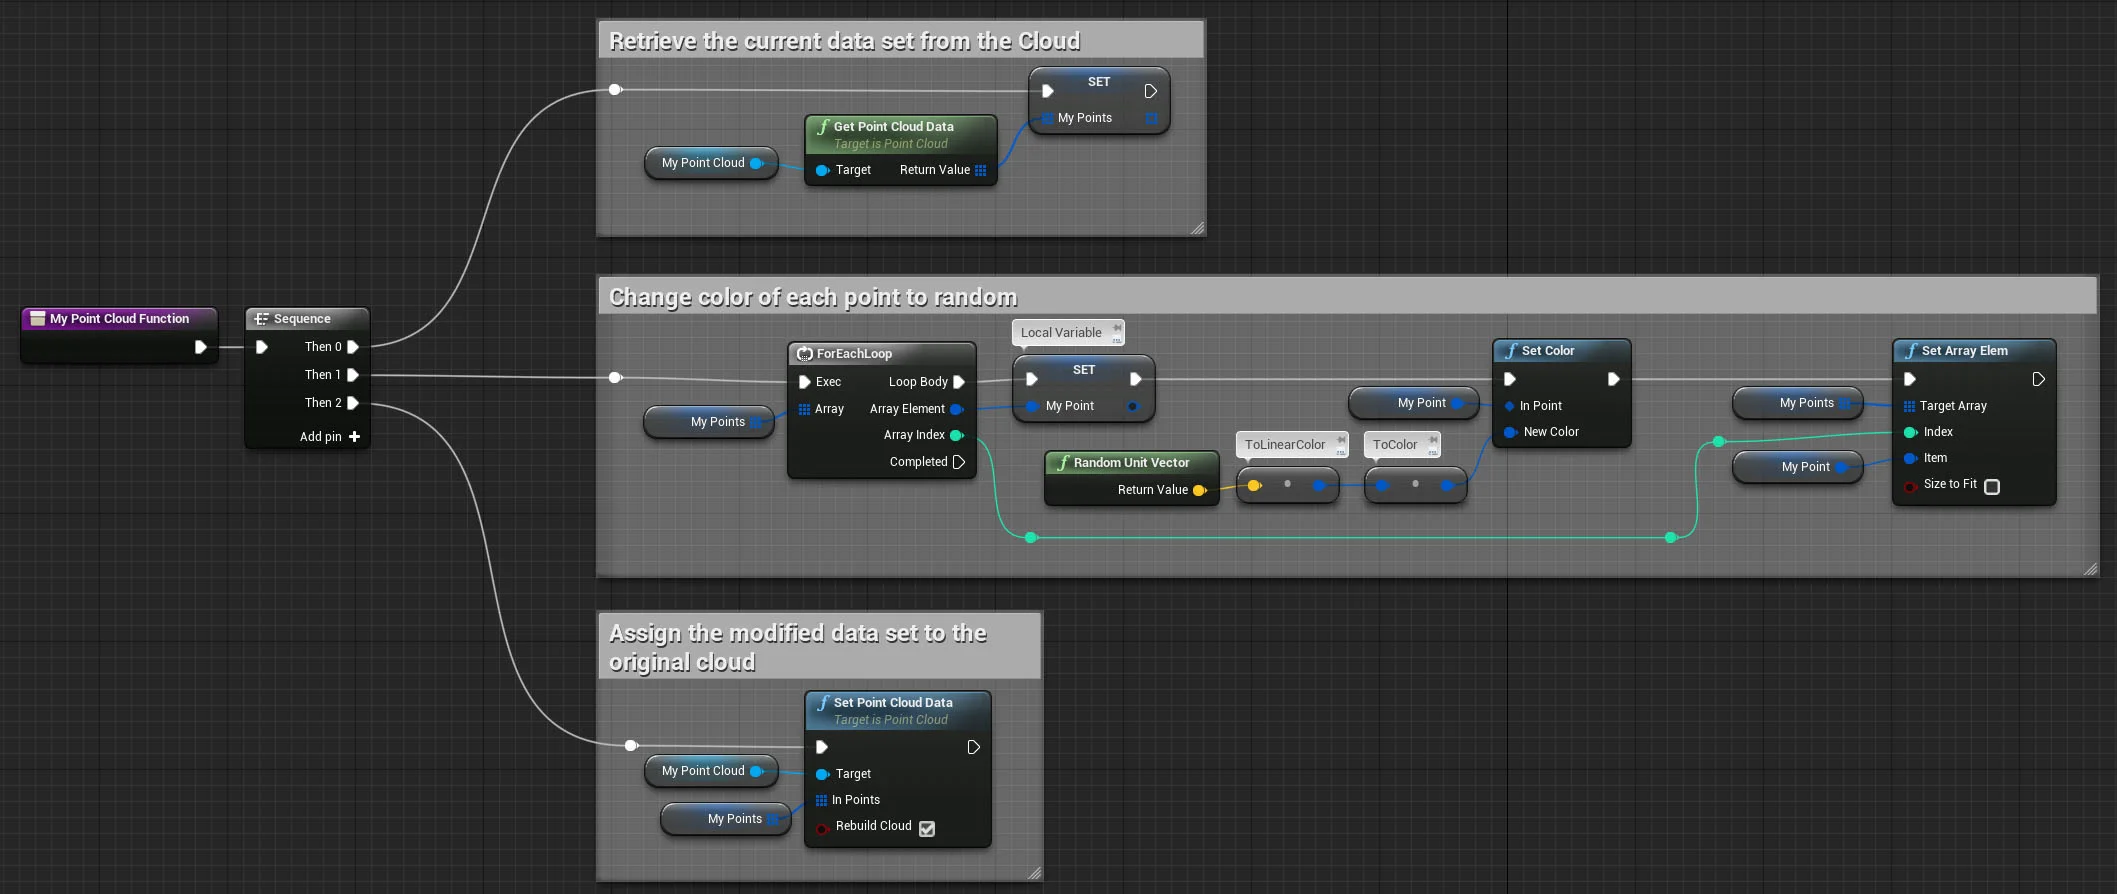2117x894 pixels.
Task: Click My Points variable feeding the ForEachLoop
Action: click(709, 422)
